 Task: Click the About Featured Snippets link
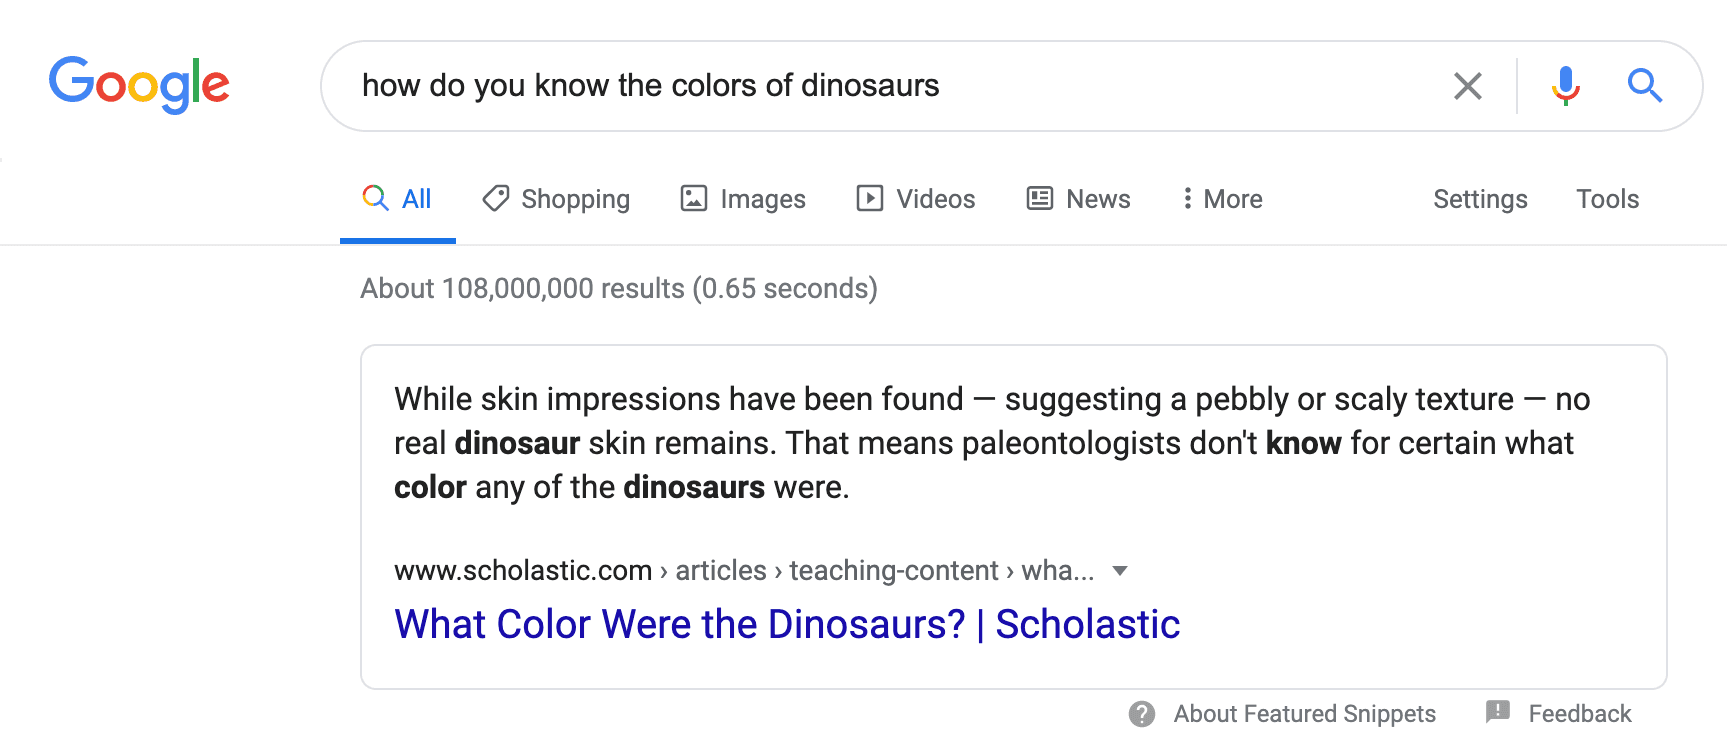[1304, 714]
